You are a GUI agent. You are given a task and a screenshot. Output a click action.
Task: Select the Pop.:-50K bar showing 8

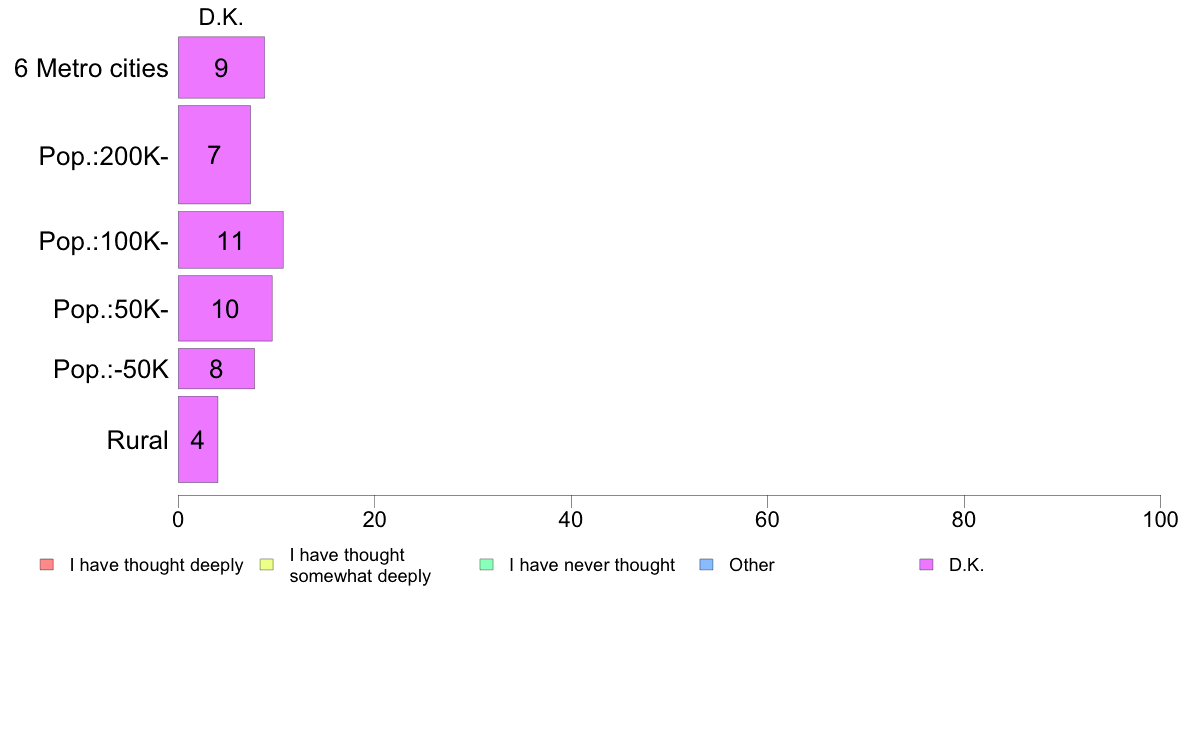click(217, 368)
